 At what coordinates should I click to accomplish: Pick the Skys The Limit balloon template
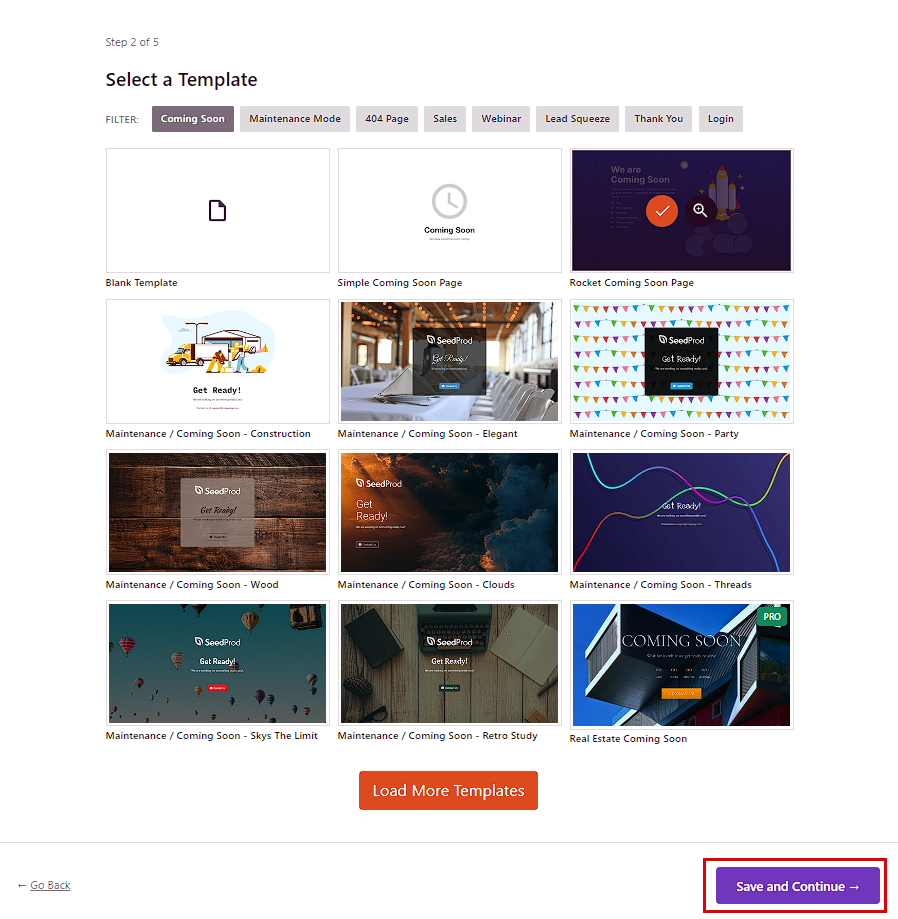pos(217,663)
